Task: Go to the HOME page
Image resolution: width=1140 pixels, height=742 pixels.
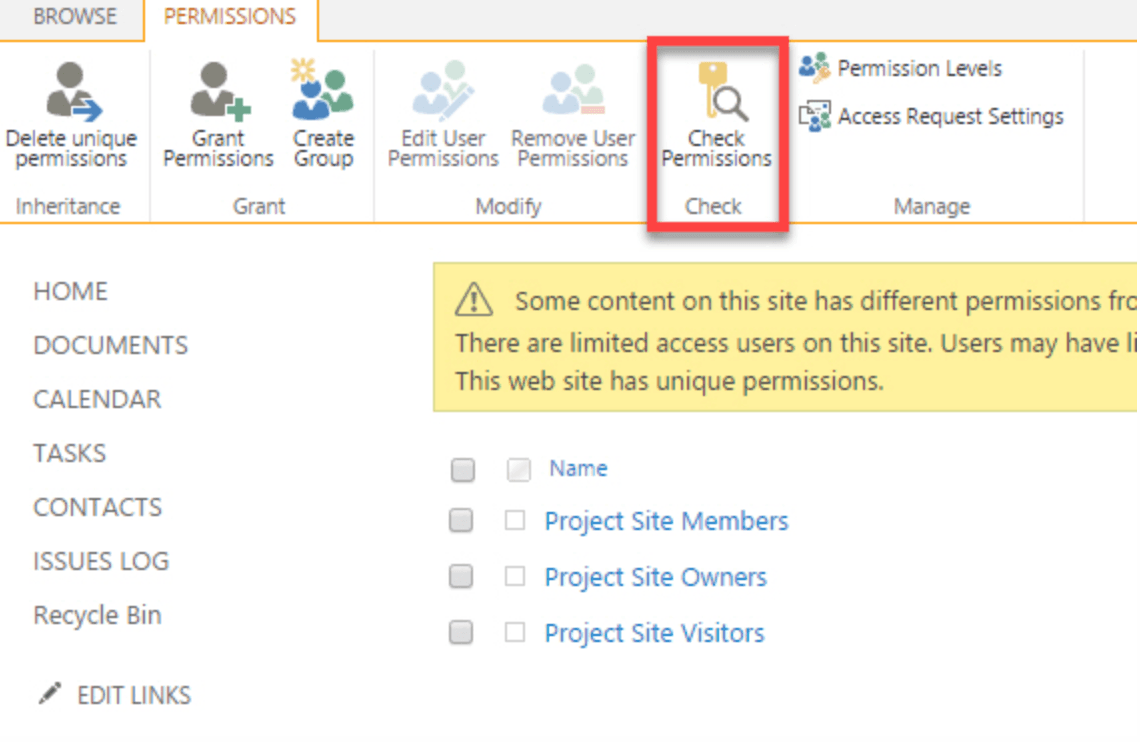Action: point(70,291)
